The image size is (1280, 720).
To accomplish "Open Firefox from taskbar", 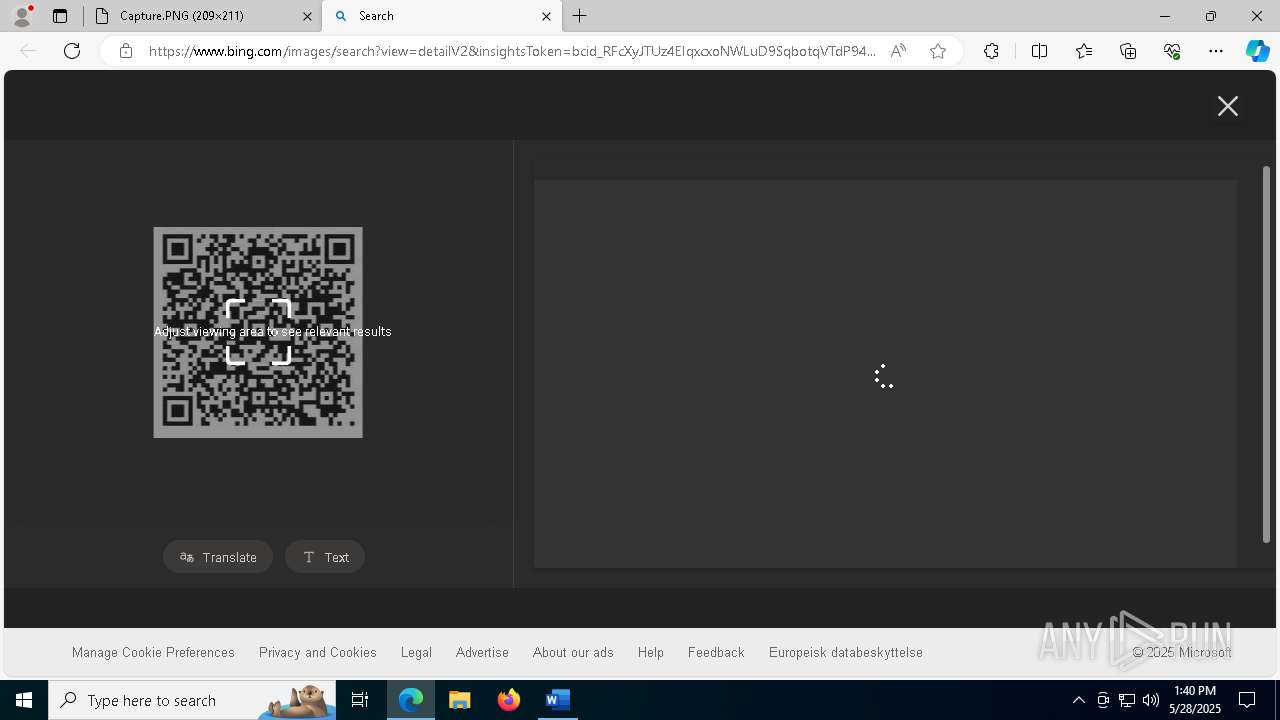I will [x=509, y=700].
